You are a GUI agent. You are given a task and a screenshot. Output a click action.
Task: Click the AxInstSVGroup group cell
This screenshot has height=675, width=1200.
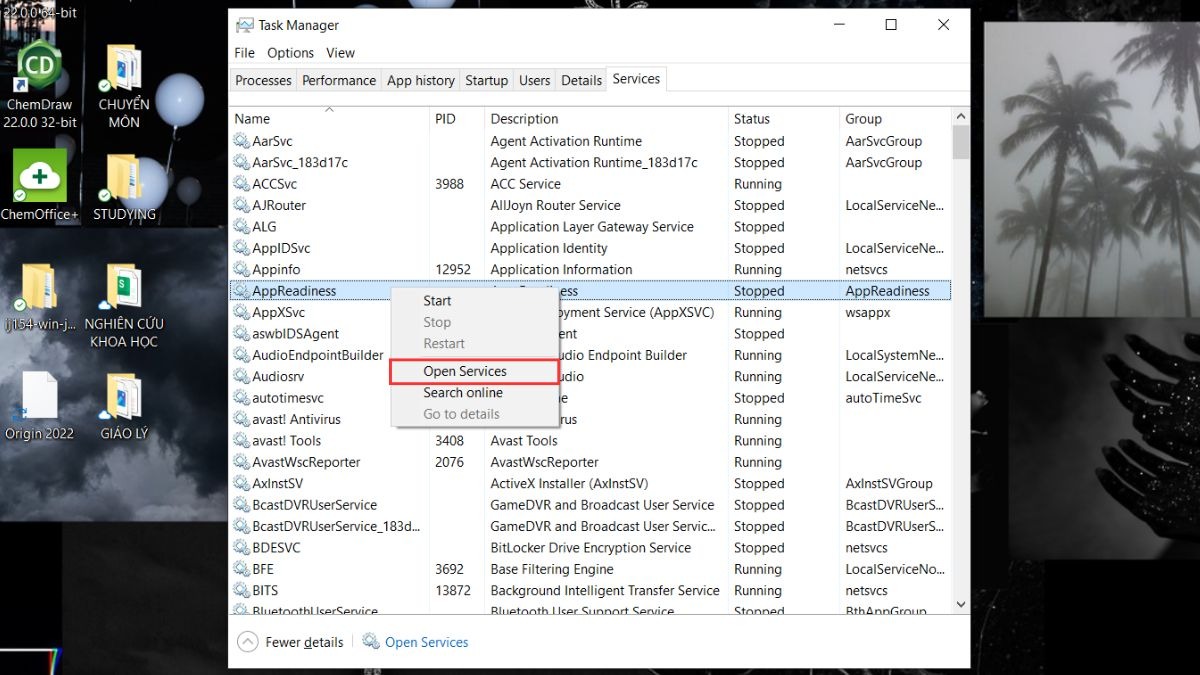tap(889, 483)
